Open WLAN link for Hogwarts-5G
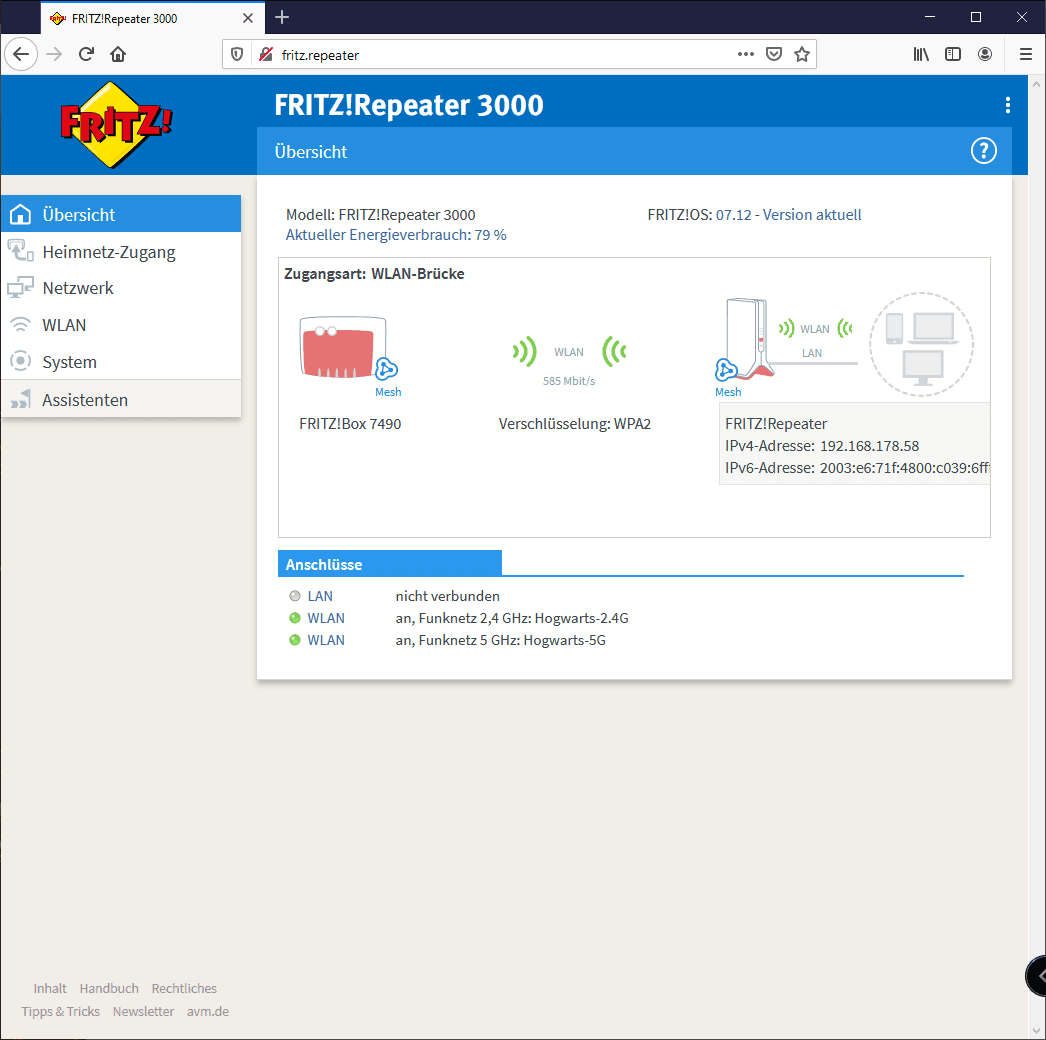1046x1040 pixels. pyautogui.click(x=326, y=640)
